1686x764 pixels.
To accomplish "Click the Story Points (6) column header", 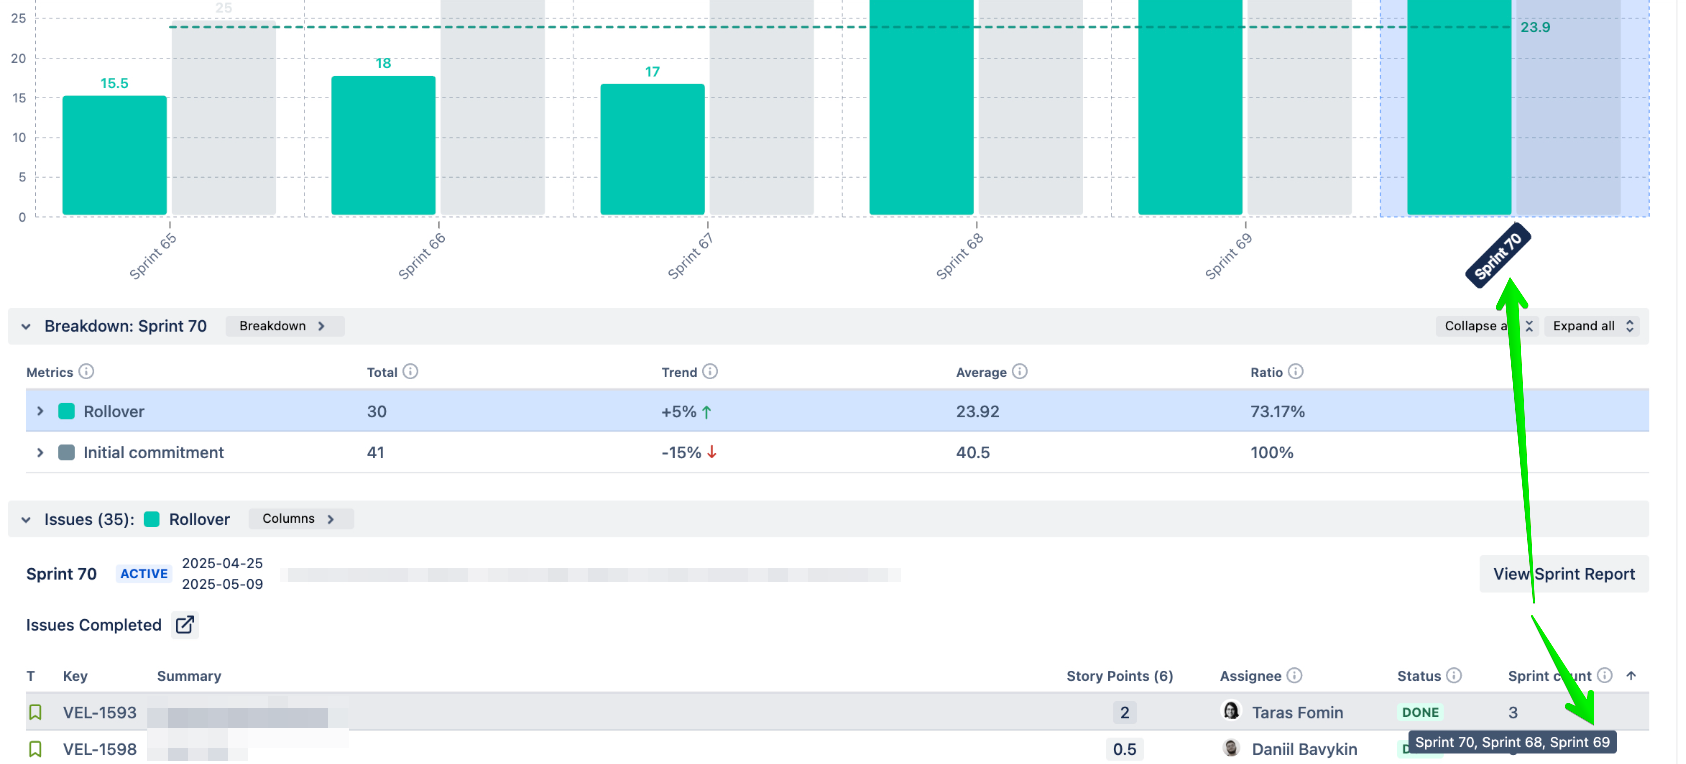I will (1120, 676).
